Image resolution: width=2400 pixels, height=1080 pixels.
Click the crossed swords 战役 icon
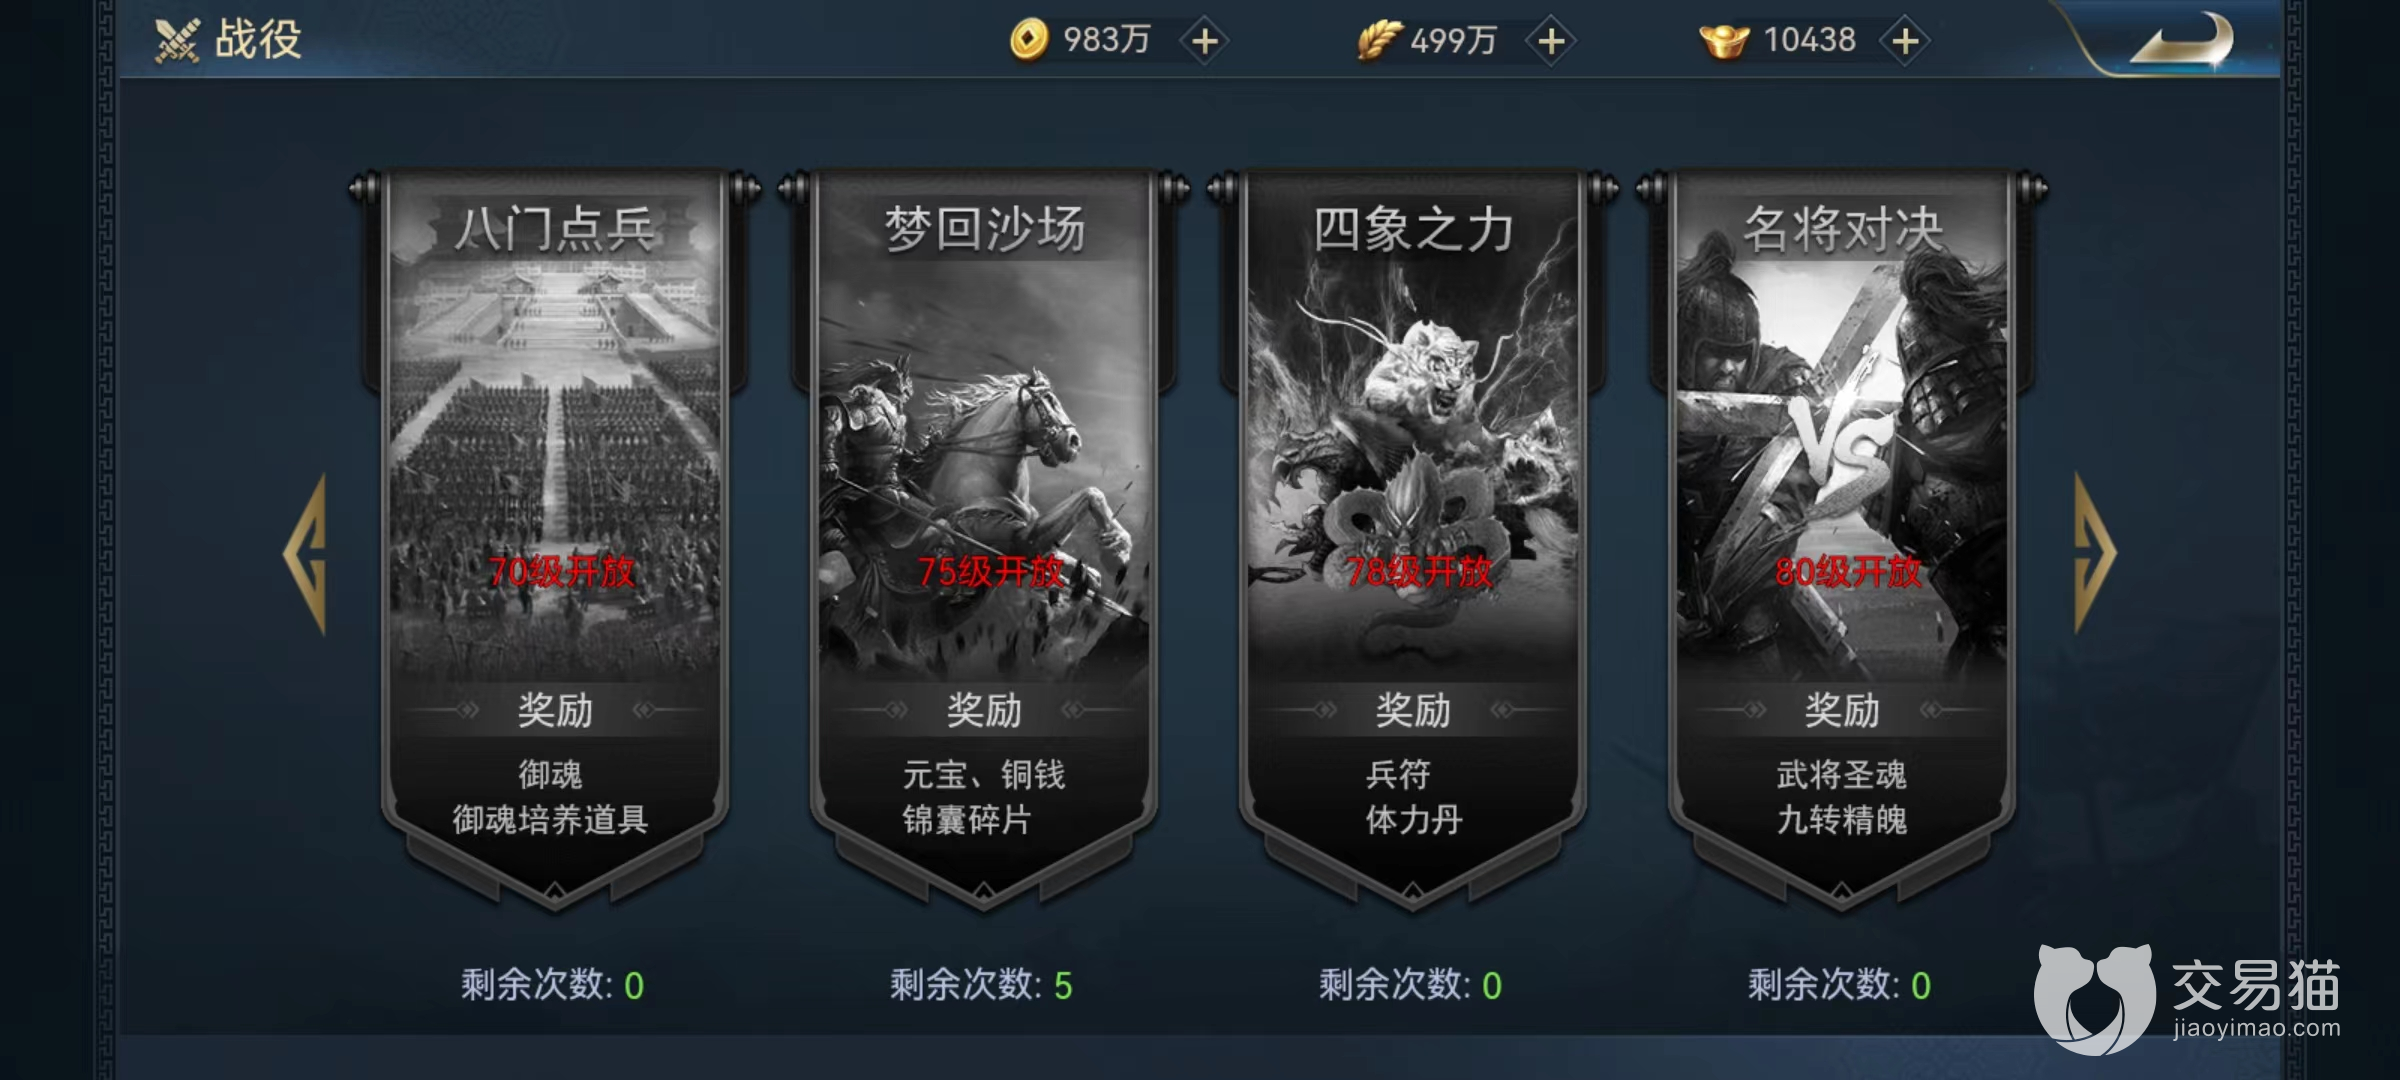tap(177, 41)
